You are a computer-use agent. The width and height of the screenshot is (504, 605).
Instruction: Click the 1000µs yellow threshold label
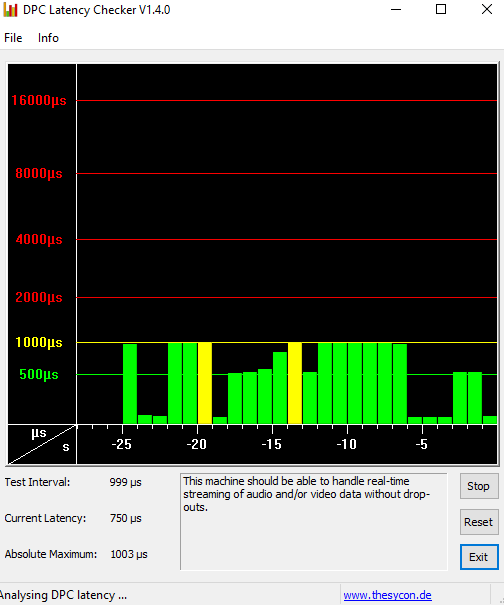(x=39, y=342)
